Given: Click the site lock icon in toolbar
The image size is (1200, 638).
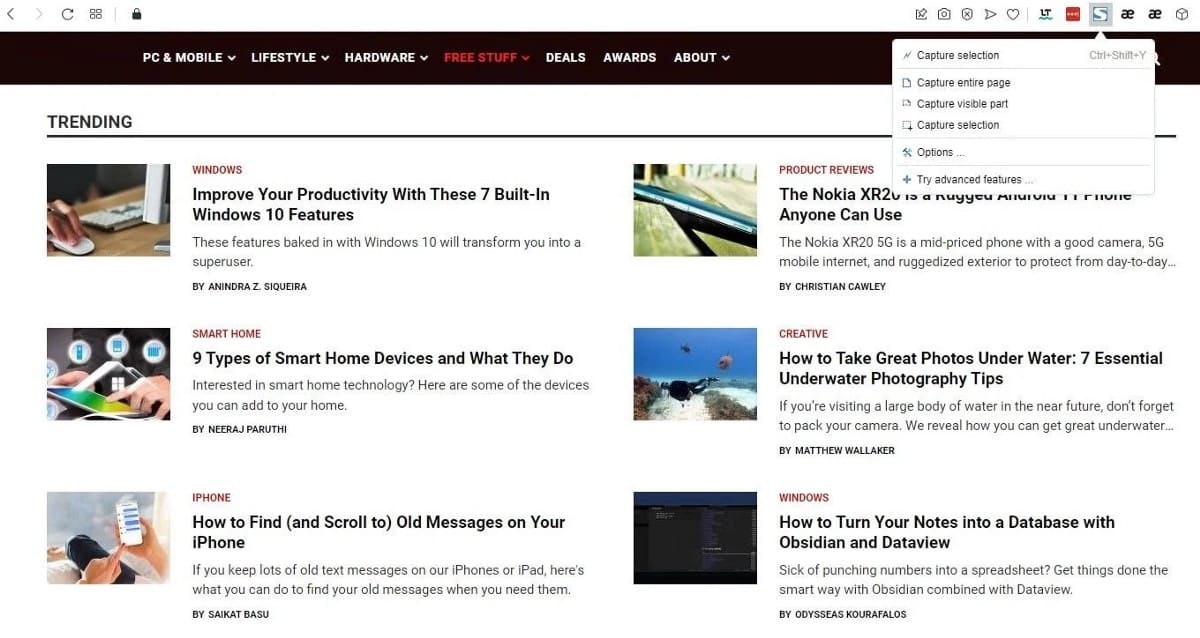Looking at the screenshot, I should click(x=137, y=14).
